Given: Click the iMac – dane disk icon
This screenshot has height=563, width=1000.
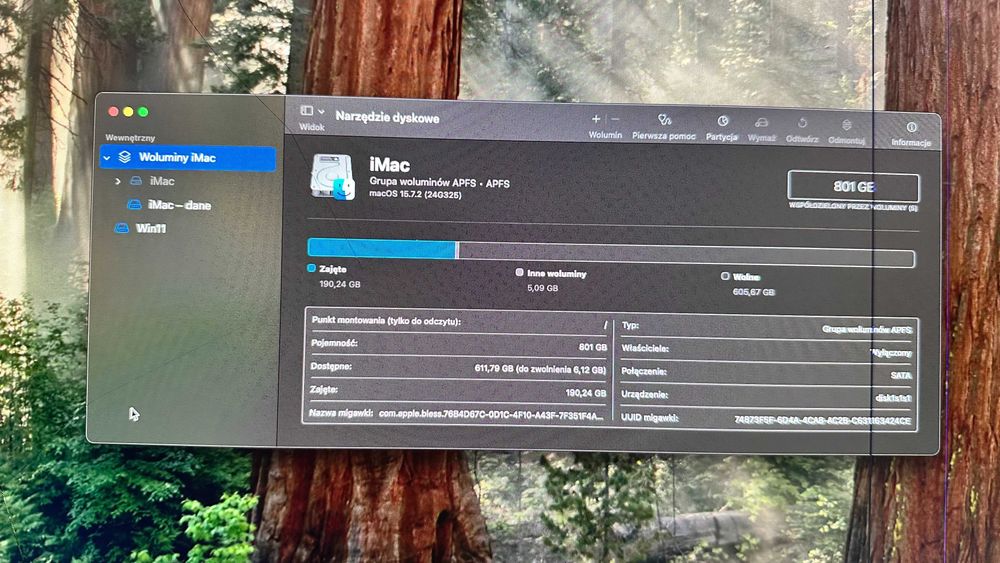Looking at the screenshot, I should (134, 205).
